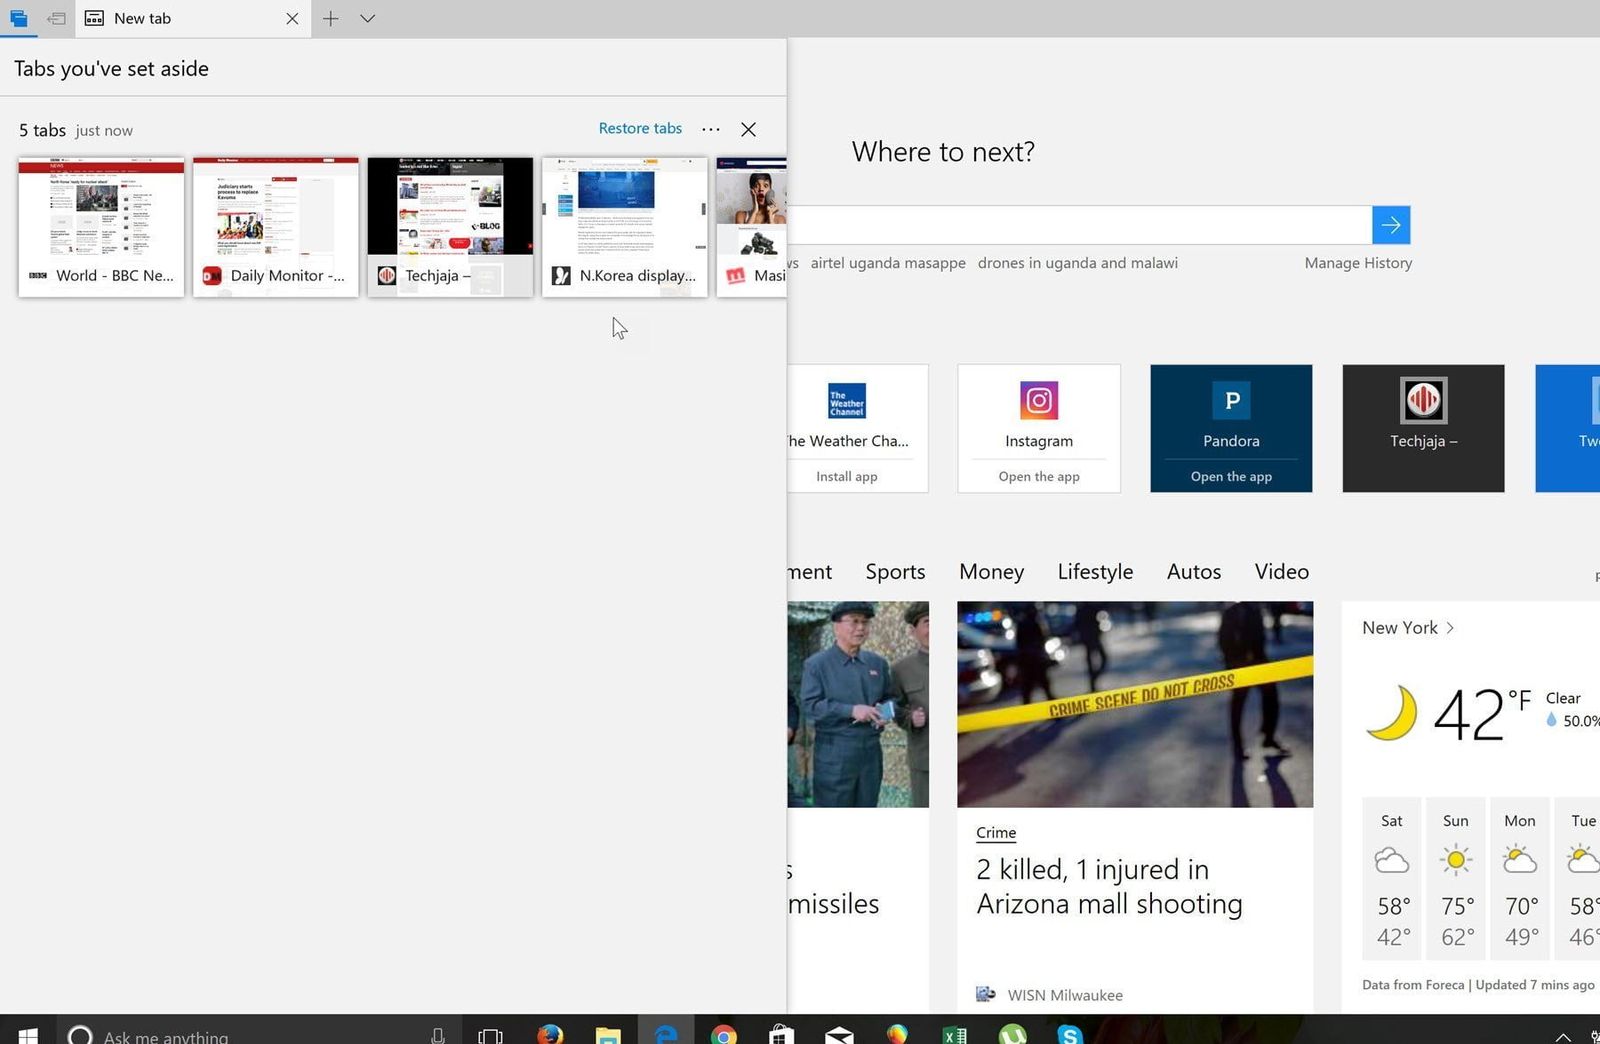Click the 42°F current temperature
The image size is (1600, 1044).
1481,714
